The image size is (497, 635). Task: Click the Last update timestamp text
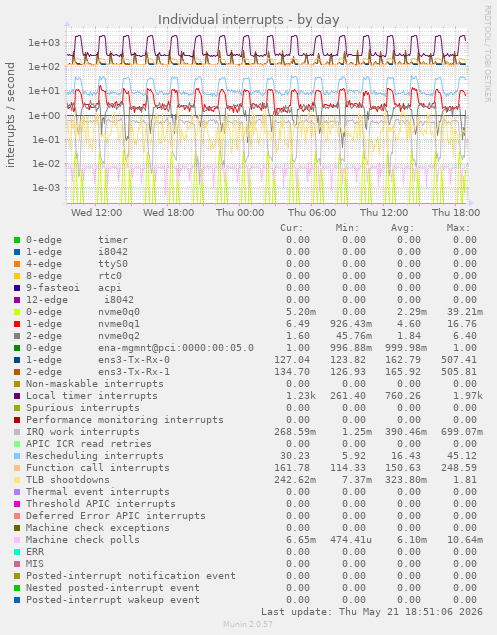[372, 612]
